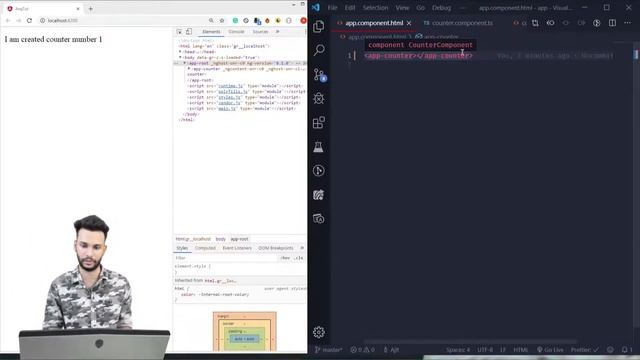Open the DOM Breakpoints tab
The width and height of the screenshot is (640, 360).
point(276,248)
